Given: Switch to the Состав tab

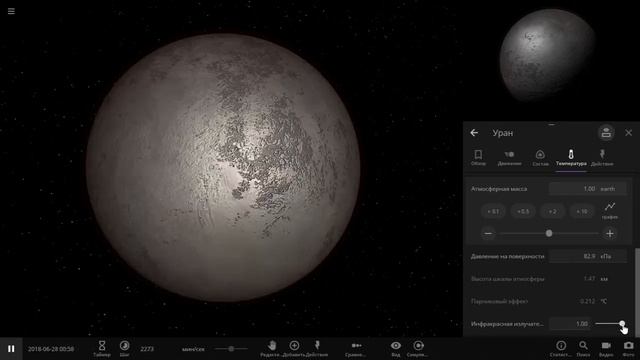Looking at the screenshot, I should 540,158.
